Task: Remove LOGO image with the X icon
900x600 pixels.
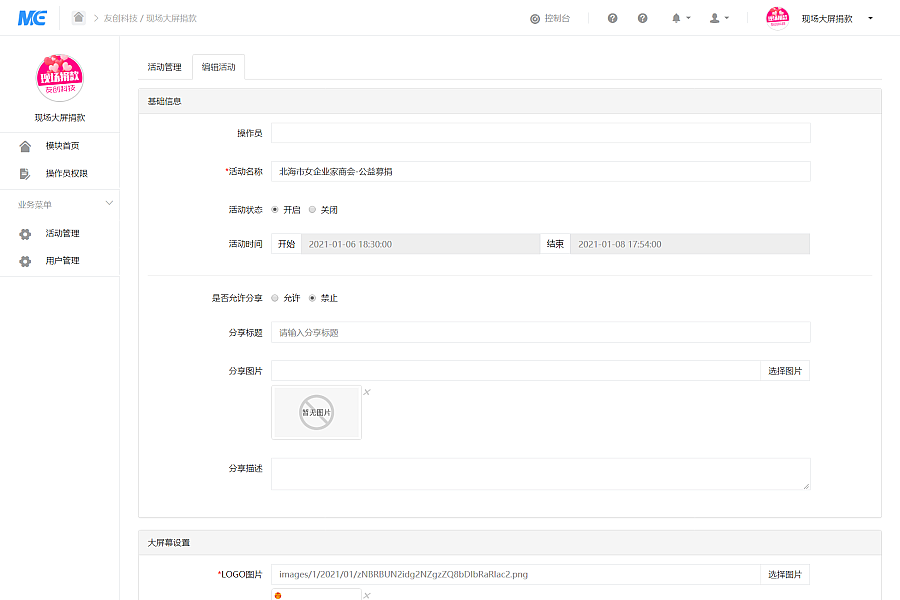Action: pyautogui.click(x=367, y=595)
